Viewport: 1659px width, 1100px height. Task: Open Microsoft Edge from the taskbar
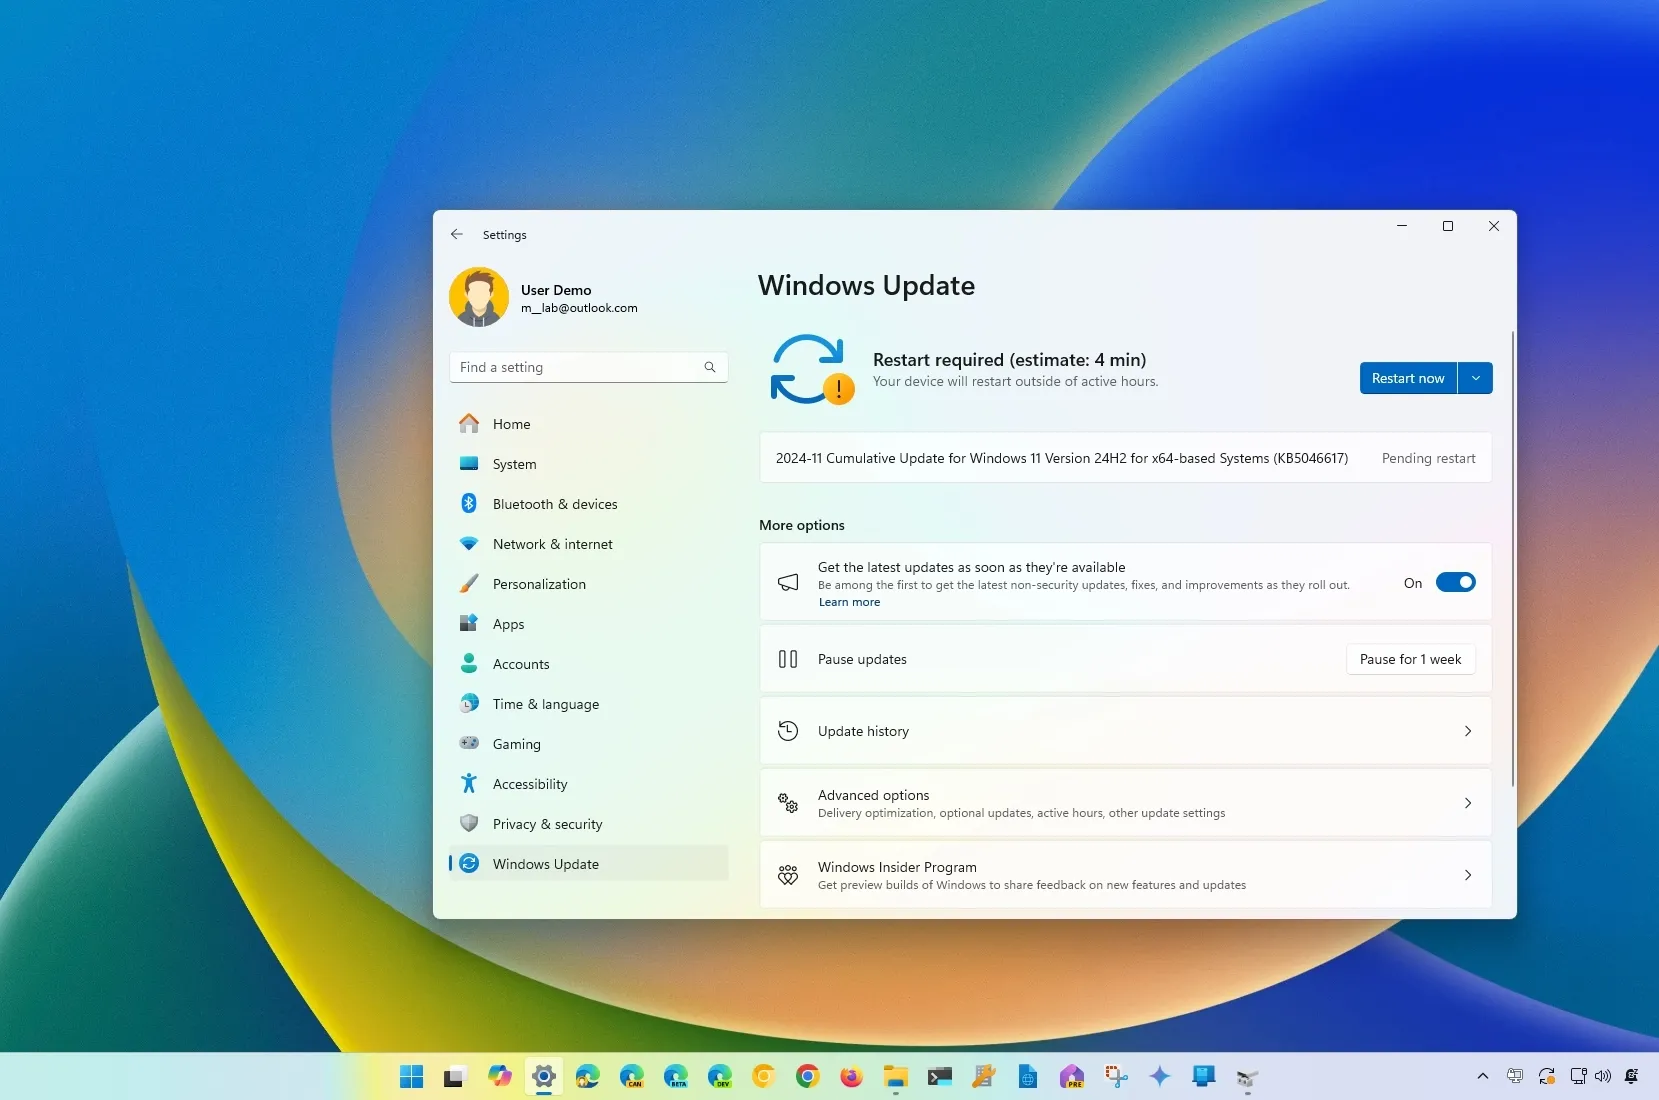[x=587, y=1076]
